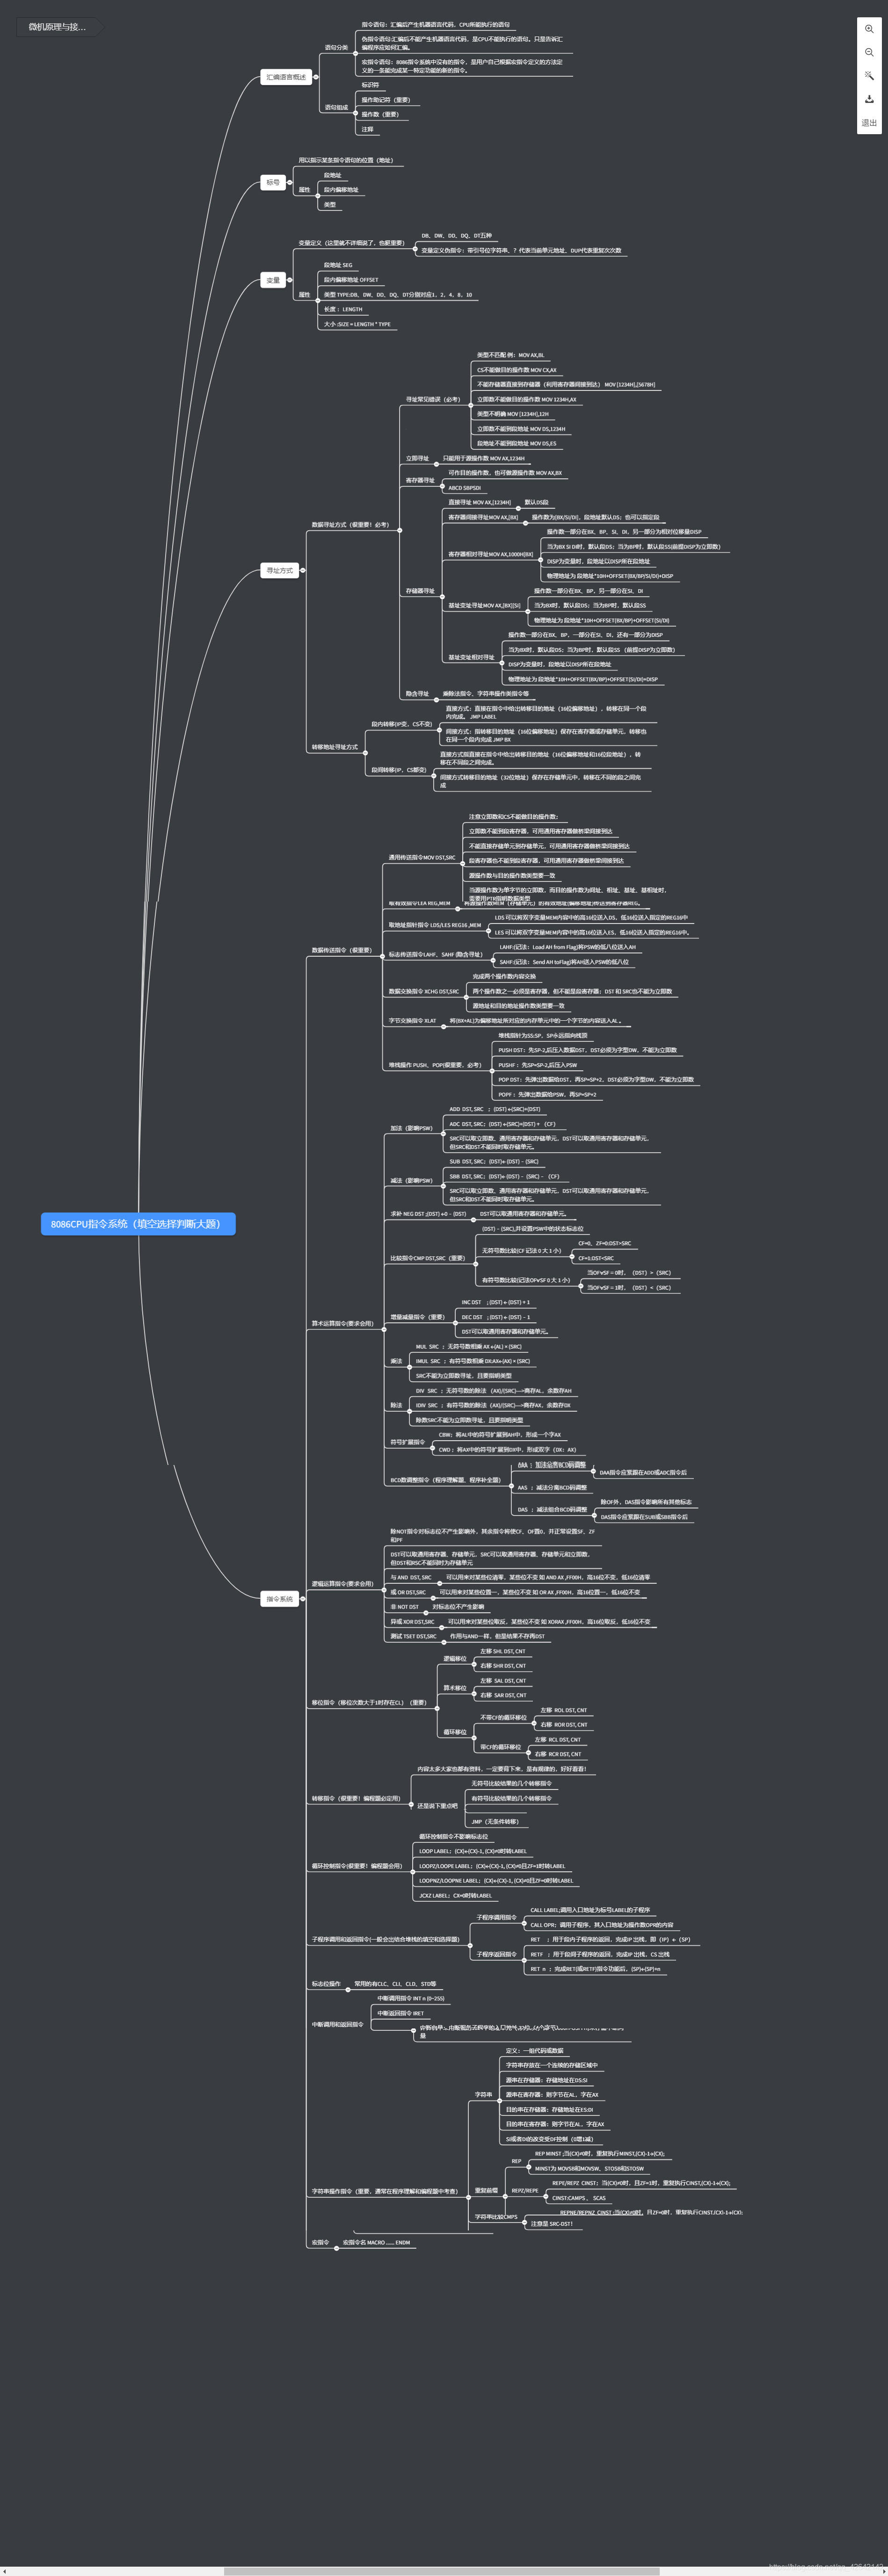888x2576 pixels.
Task: Select the 隐含寻址 node
Action: point(417,693)
